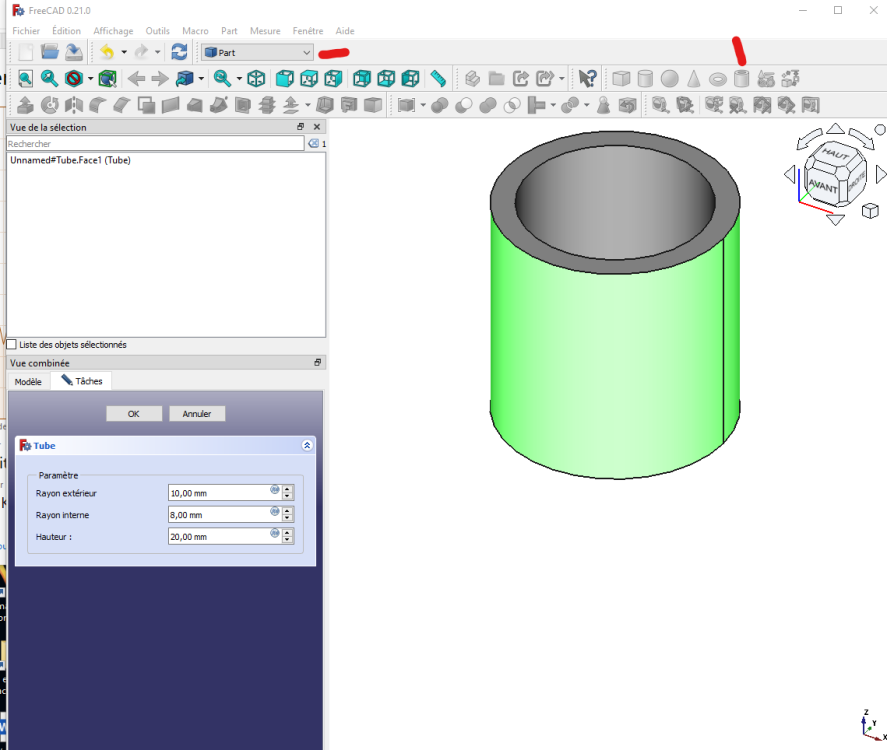Switch to isometric view icon
Screen dimensions: 887x750
pyautogui.click(x=256, y=79)
